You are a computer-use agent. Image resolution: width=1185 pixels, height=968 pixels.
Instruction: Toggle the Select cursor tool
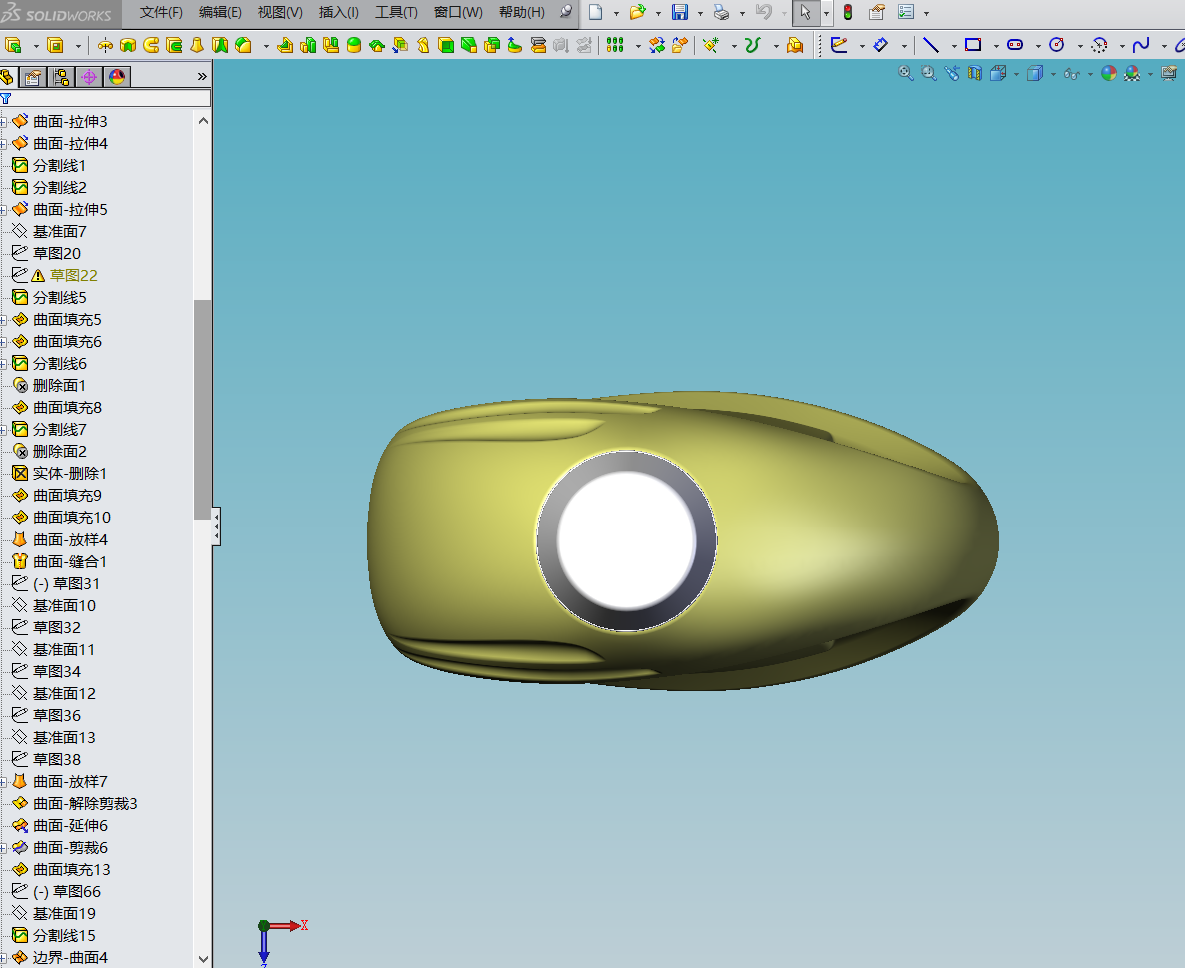click(806, 12)
